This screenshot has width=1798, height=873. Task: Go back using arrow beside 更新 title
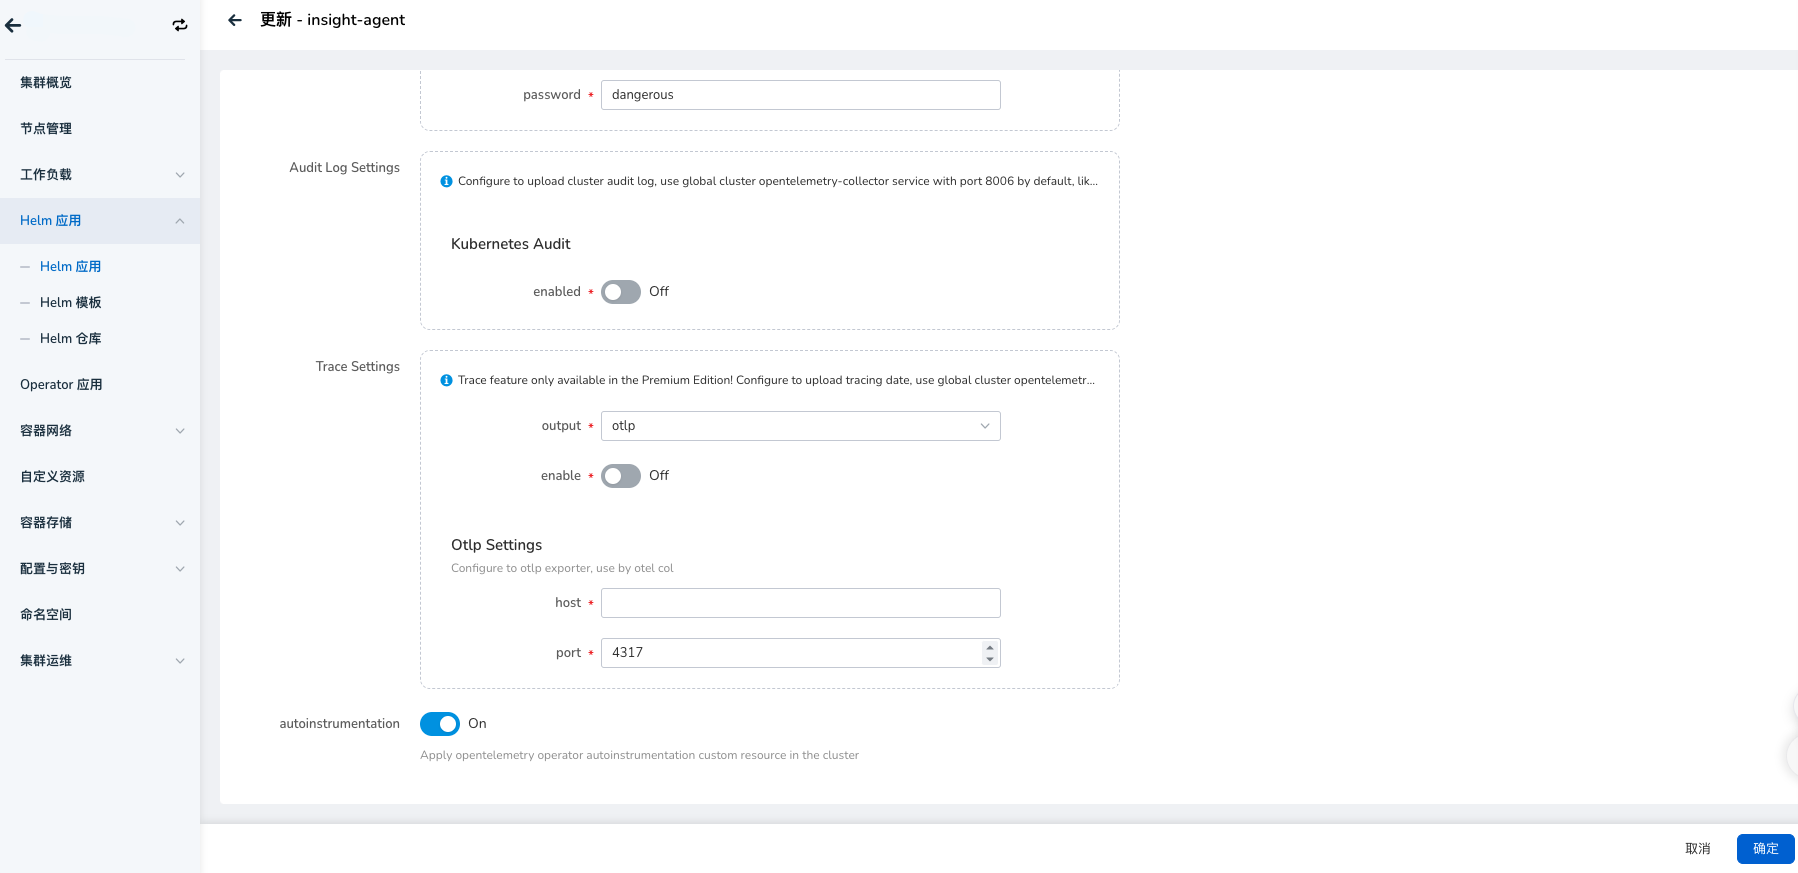tap(235, 20)
